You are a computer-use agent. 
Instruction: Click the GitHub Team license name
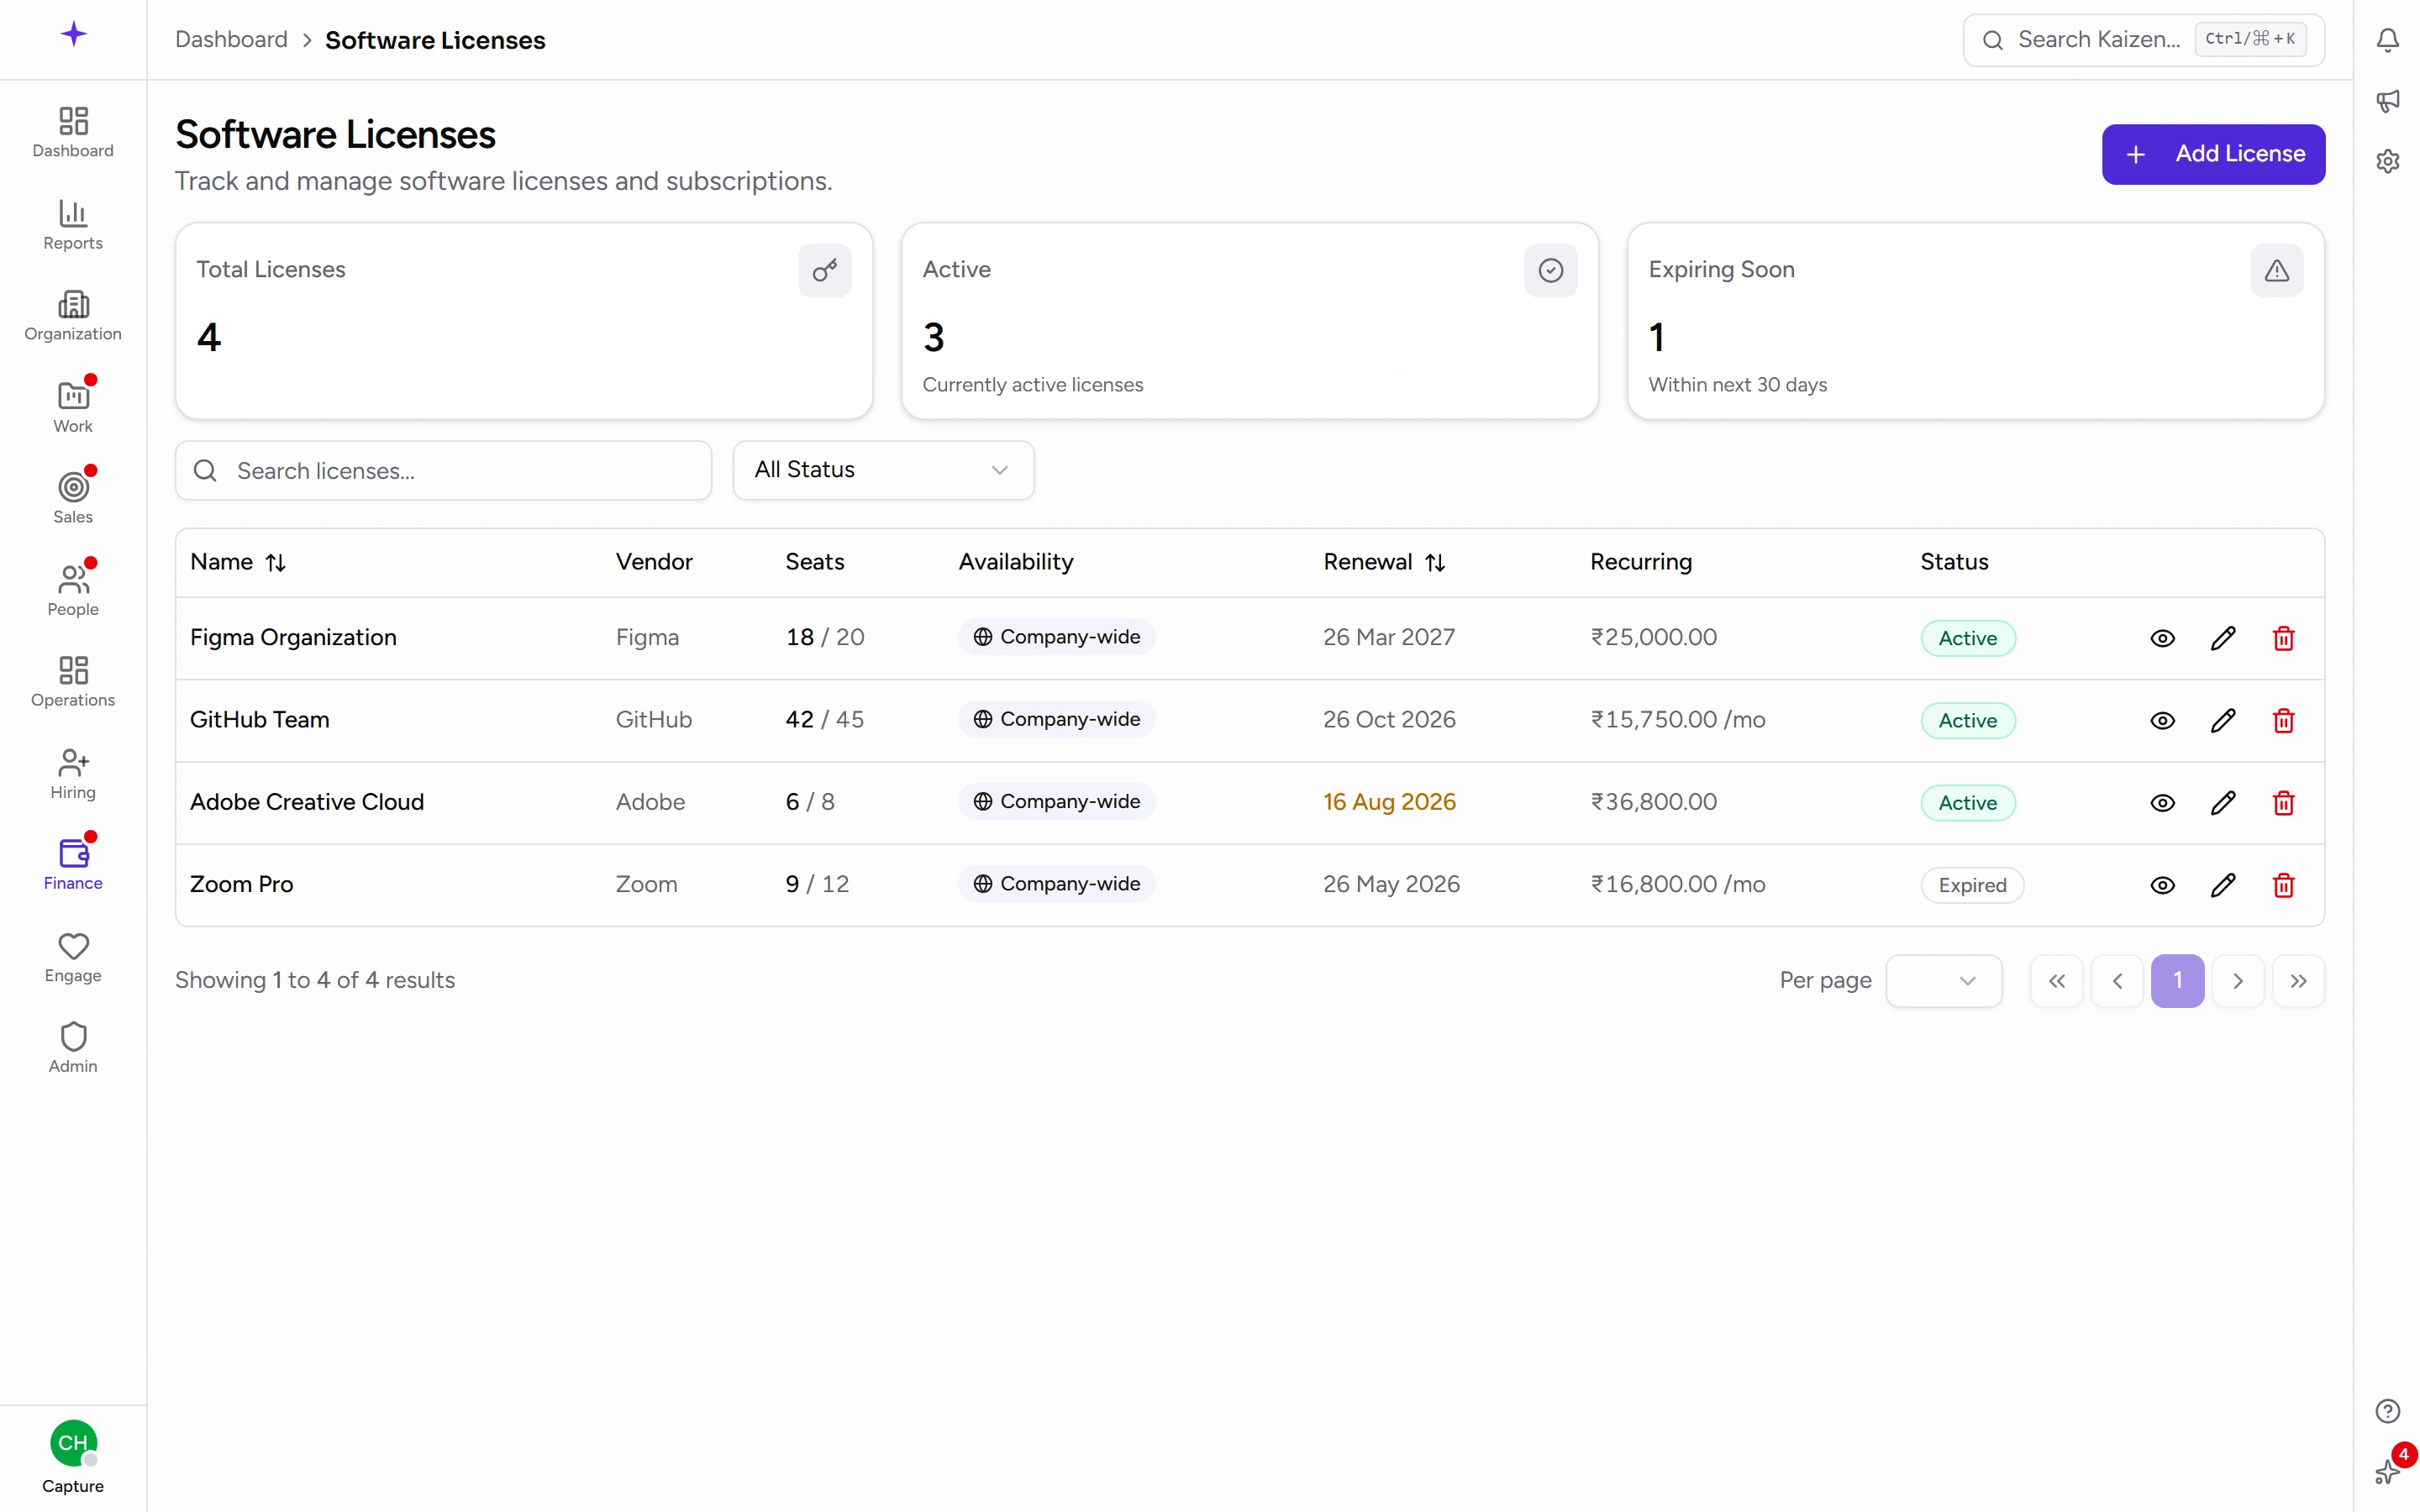[259, 720]
